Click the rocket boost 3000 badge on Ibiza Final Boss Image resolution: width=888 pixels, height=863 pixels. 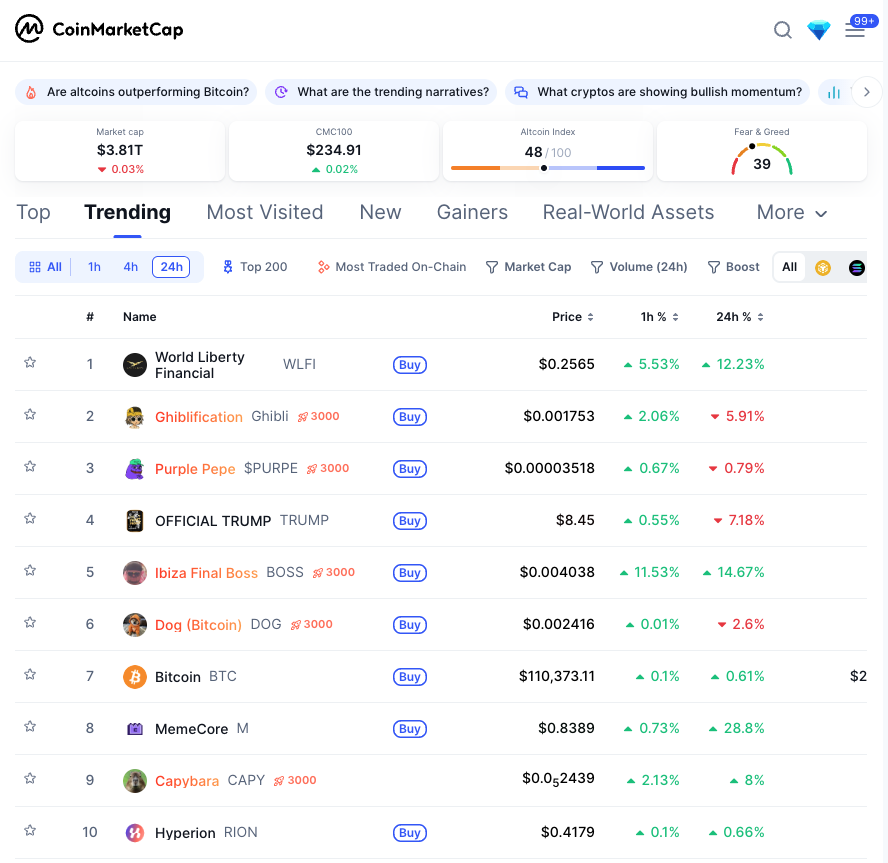tap(334, 572)
